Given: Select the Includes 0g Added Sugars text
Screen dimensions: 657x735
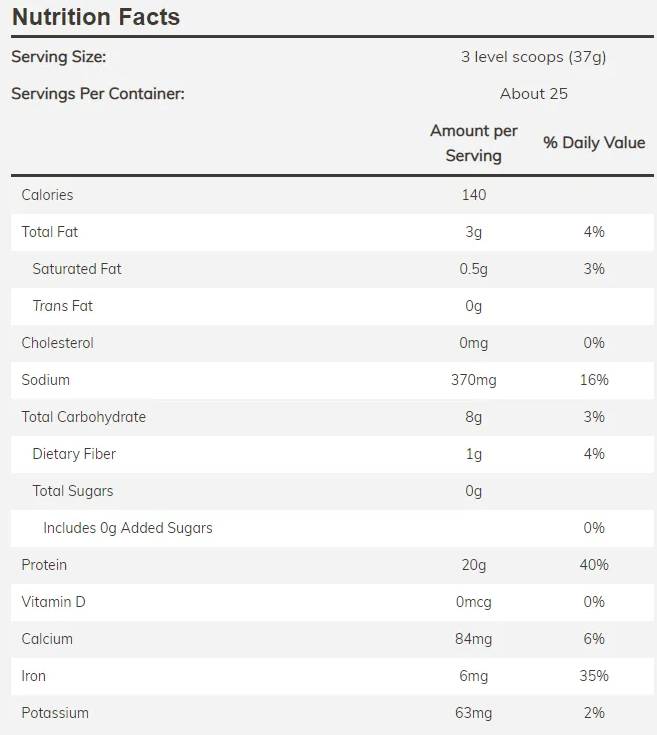Looking at the screenshot, I should click(x=128, y=528).
